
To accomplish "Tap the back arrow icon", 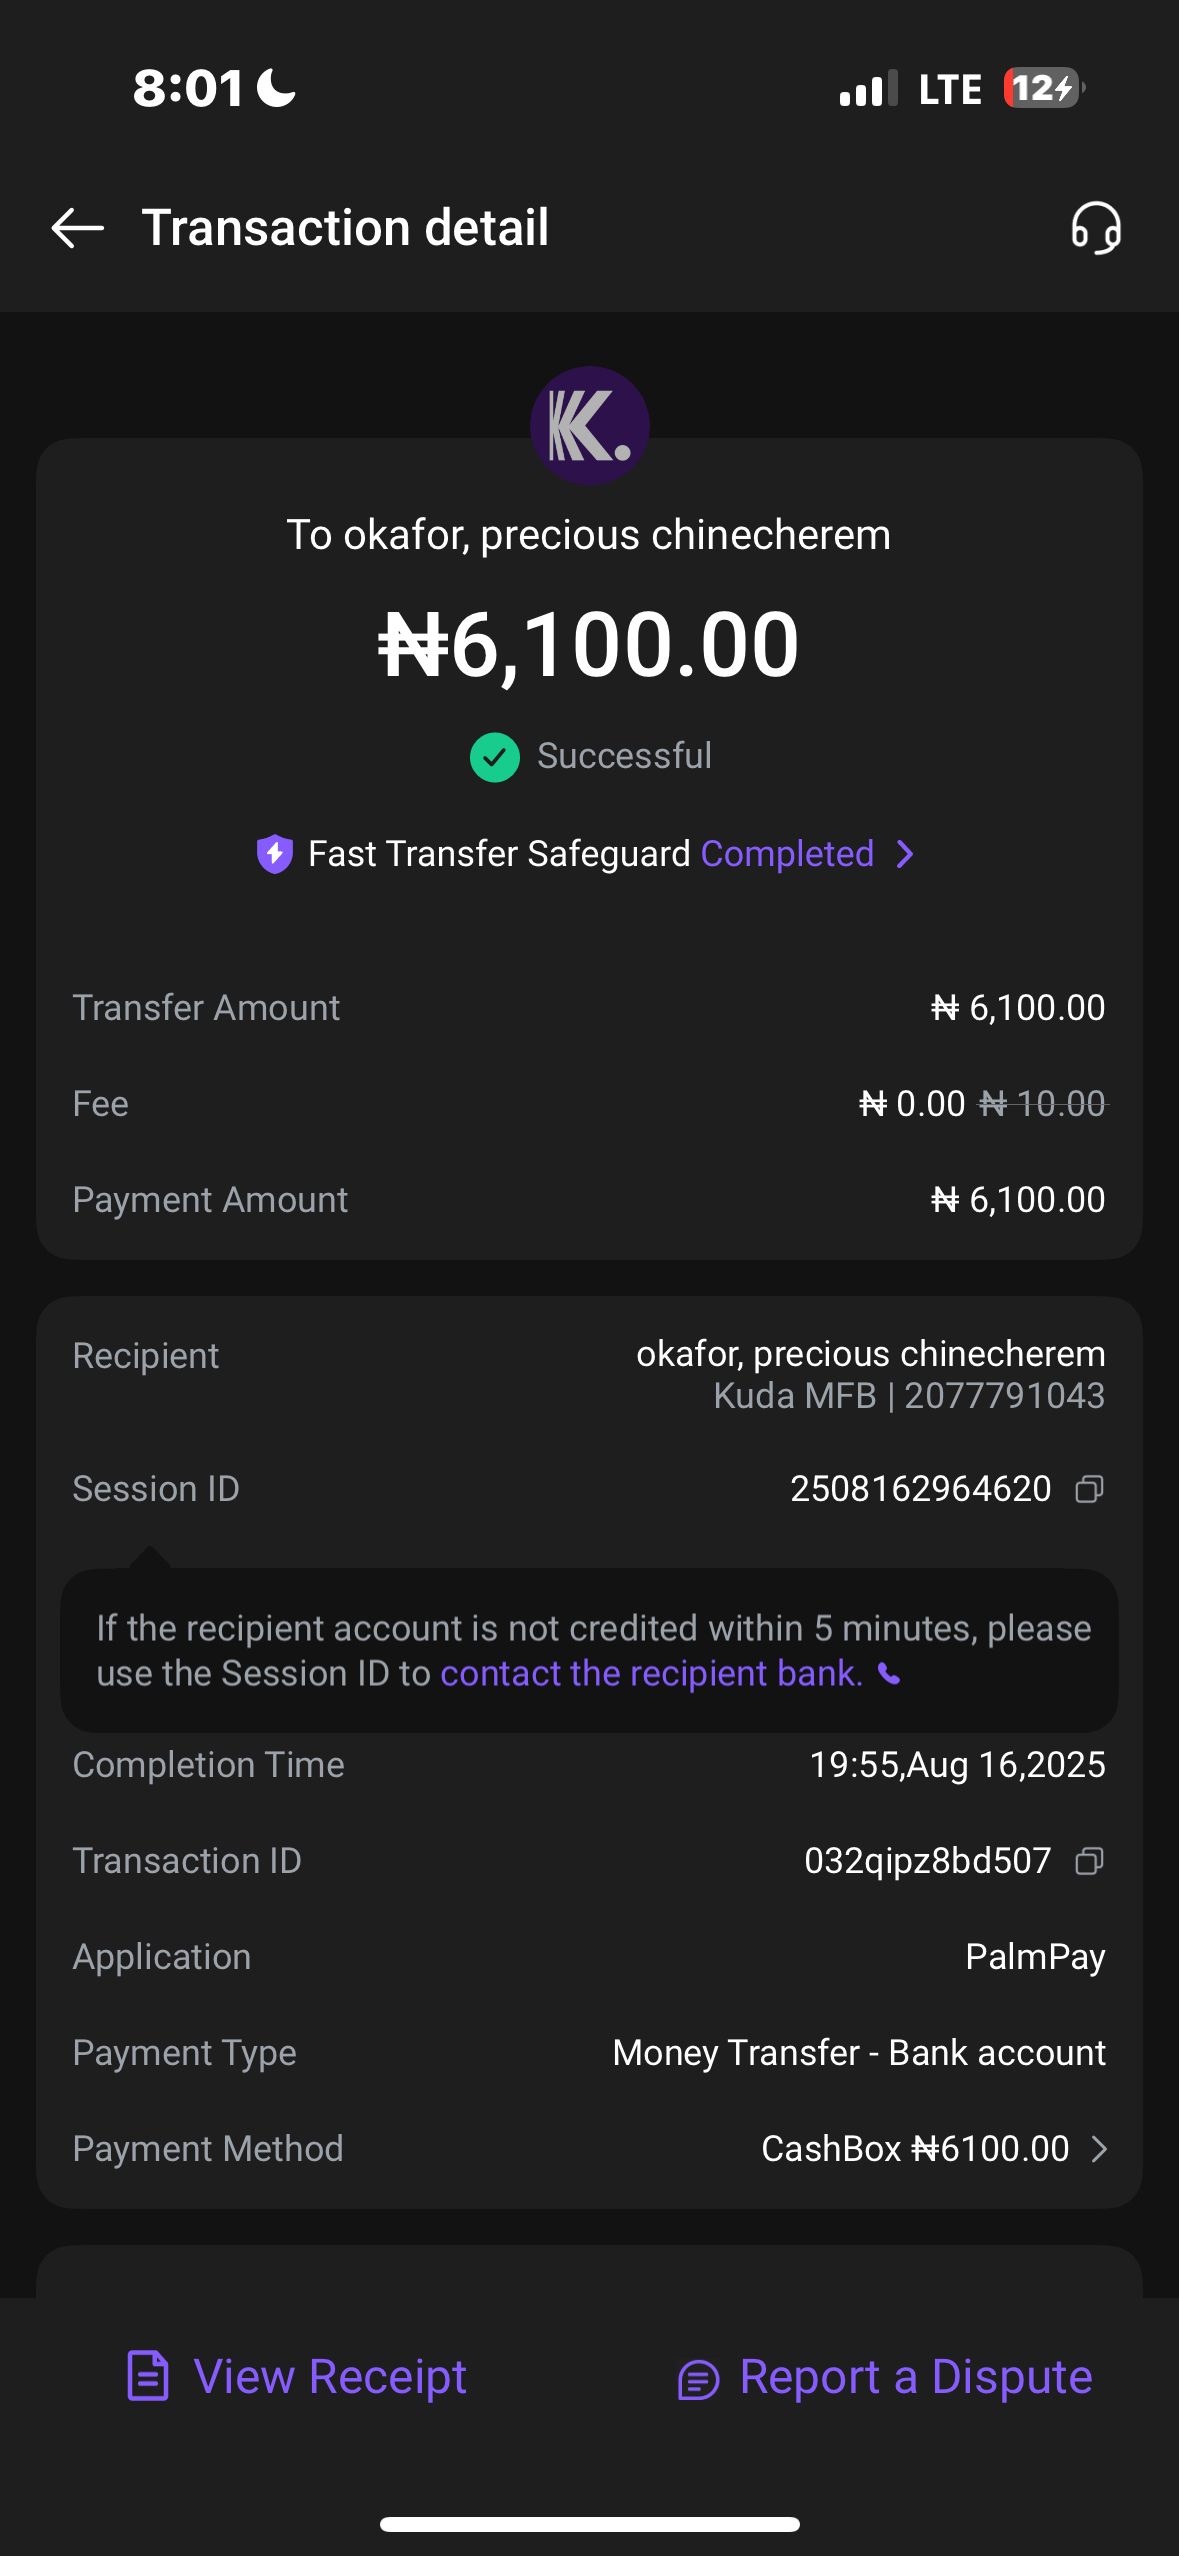I will coord(77,228).
